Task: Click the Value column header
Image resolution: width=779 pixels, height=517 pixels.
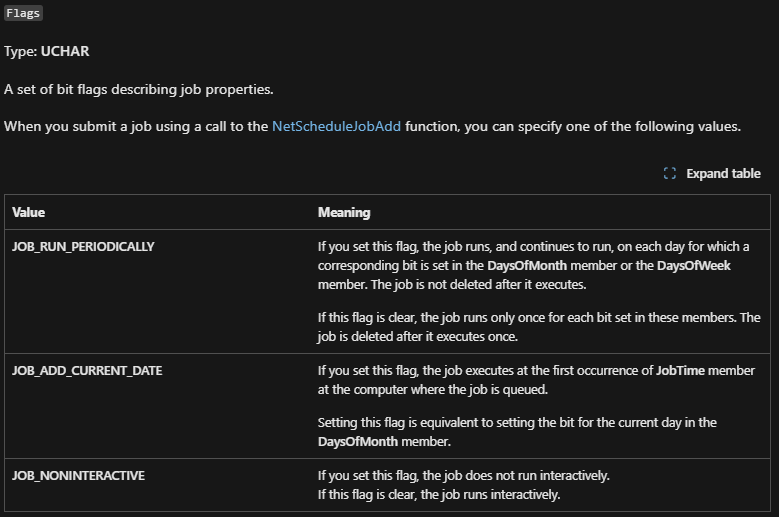Action: click(29, 213)
